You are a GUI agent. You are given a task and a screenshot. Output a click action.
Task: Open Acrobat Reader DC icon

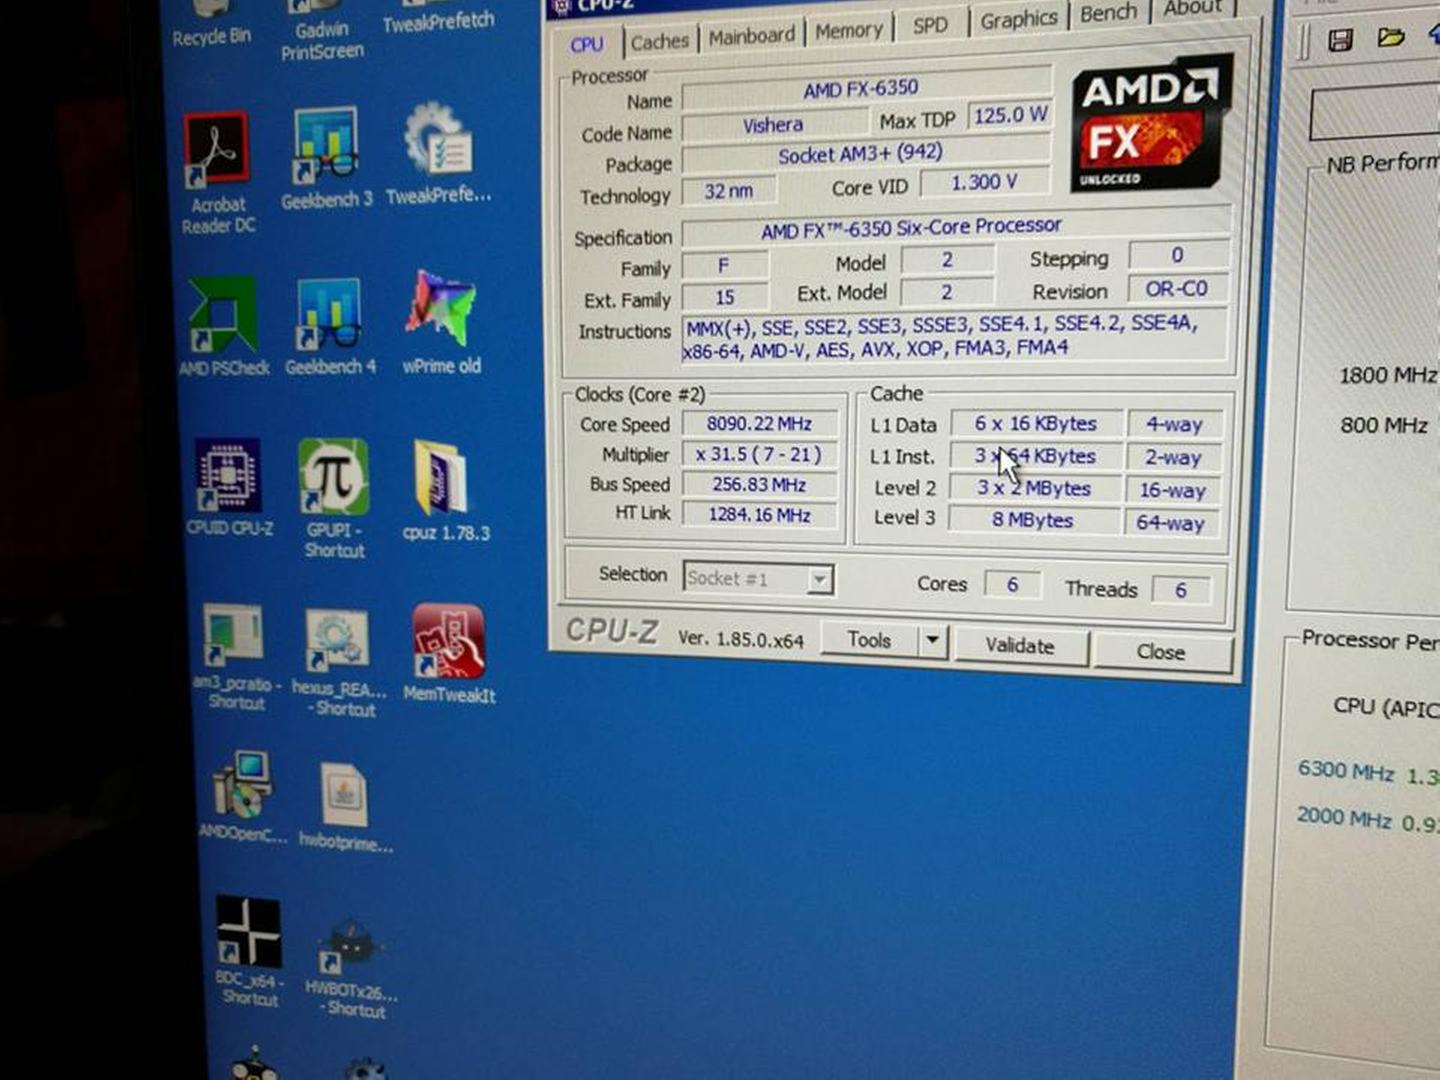pos(218,173)
